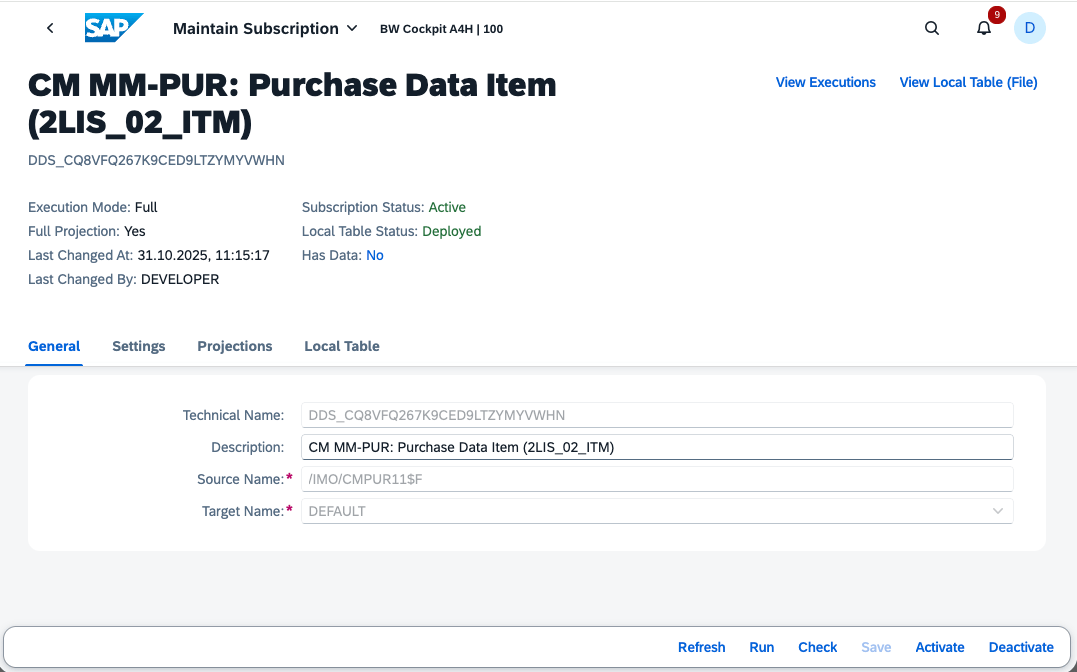Switch to the General tab
Viewport: 1077px width, 672px height.
tap(54, 346)
